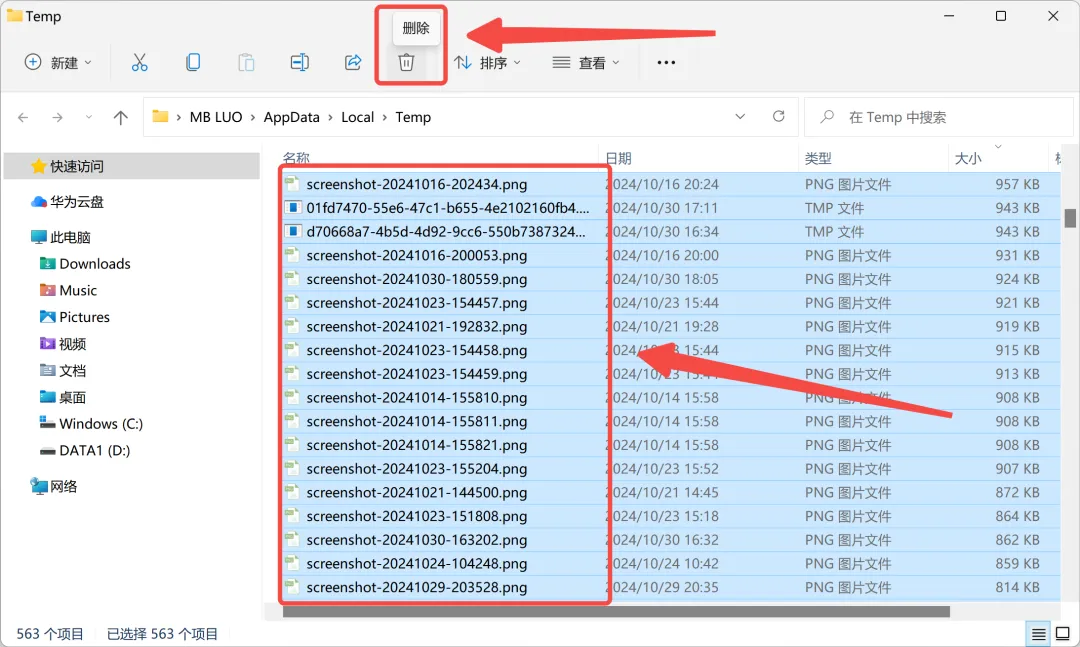Select file screenshot-20241016-200053.png
Image resolution: width=1080 pixels, height=647 pixels.
tap(416, 256)
